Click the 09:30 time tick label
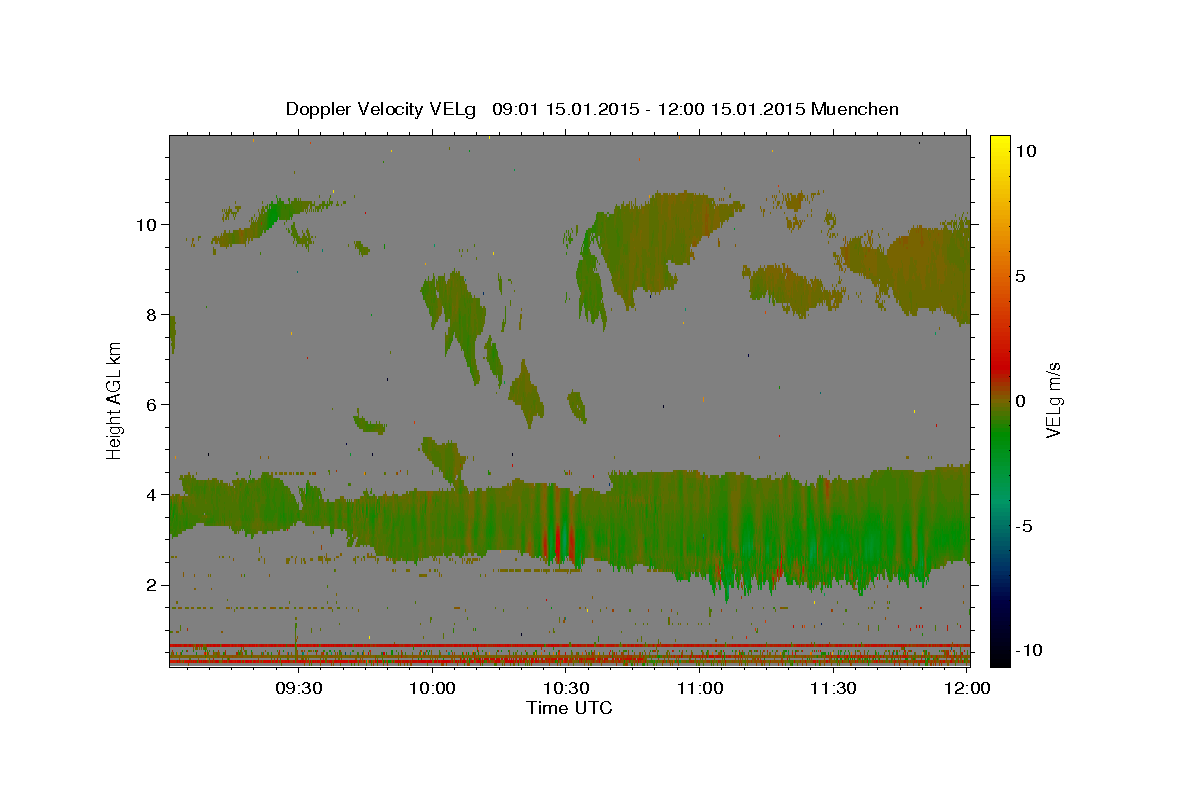This screenshot has height=800, width=1200. tap(299, 688)
